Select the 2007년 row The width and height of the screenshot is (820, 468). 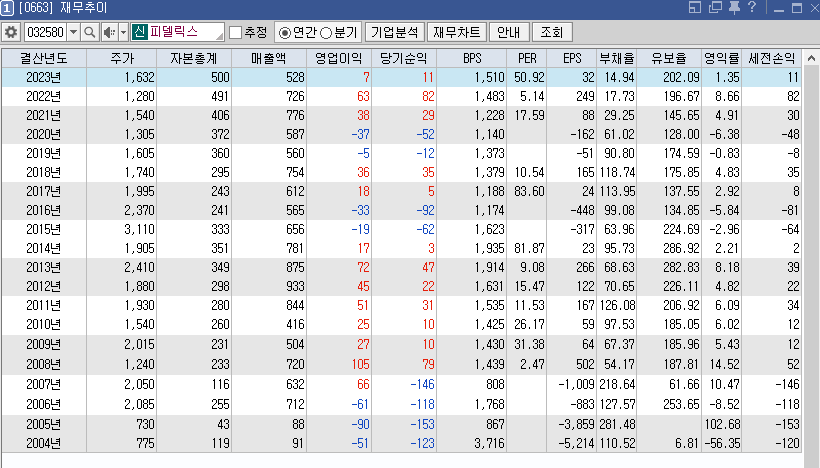[402, 384]
